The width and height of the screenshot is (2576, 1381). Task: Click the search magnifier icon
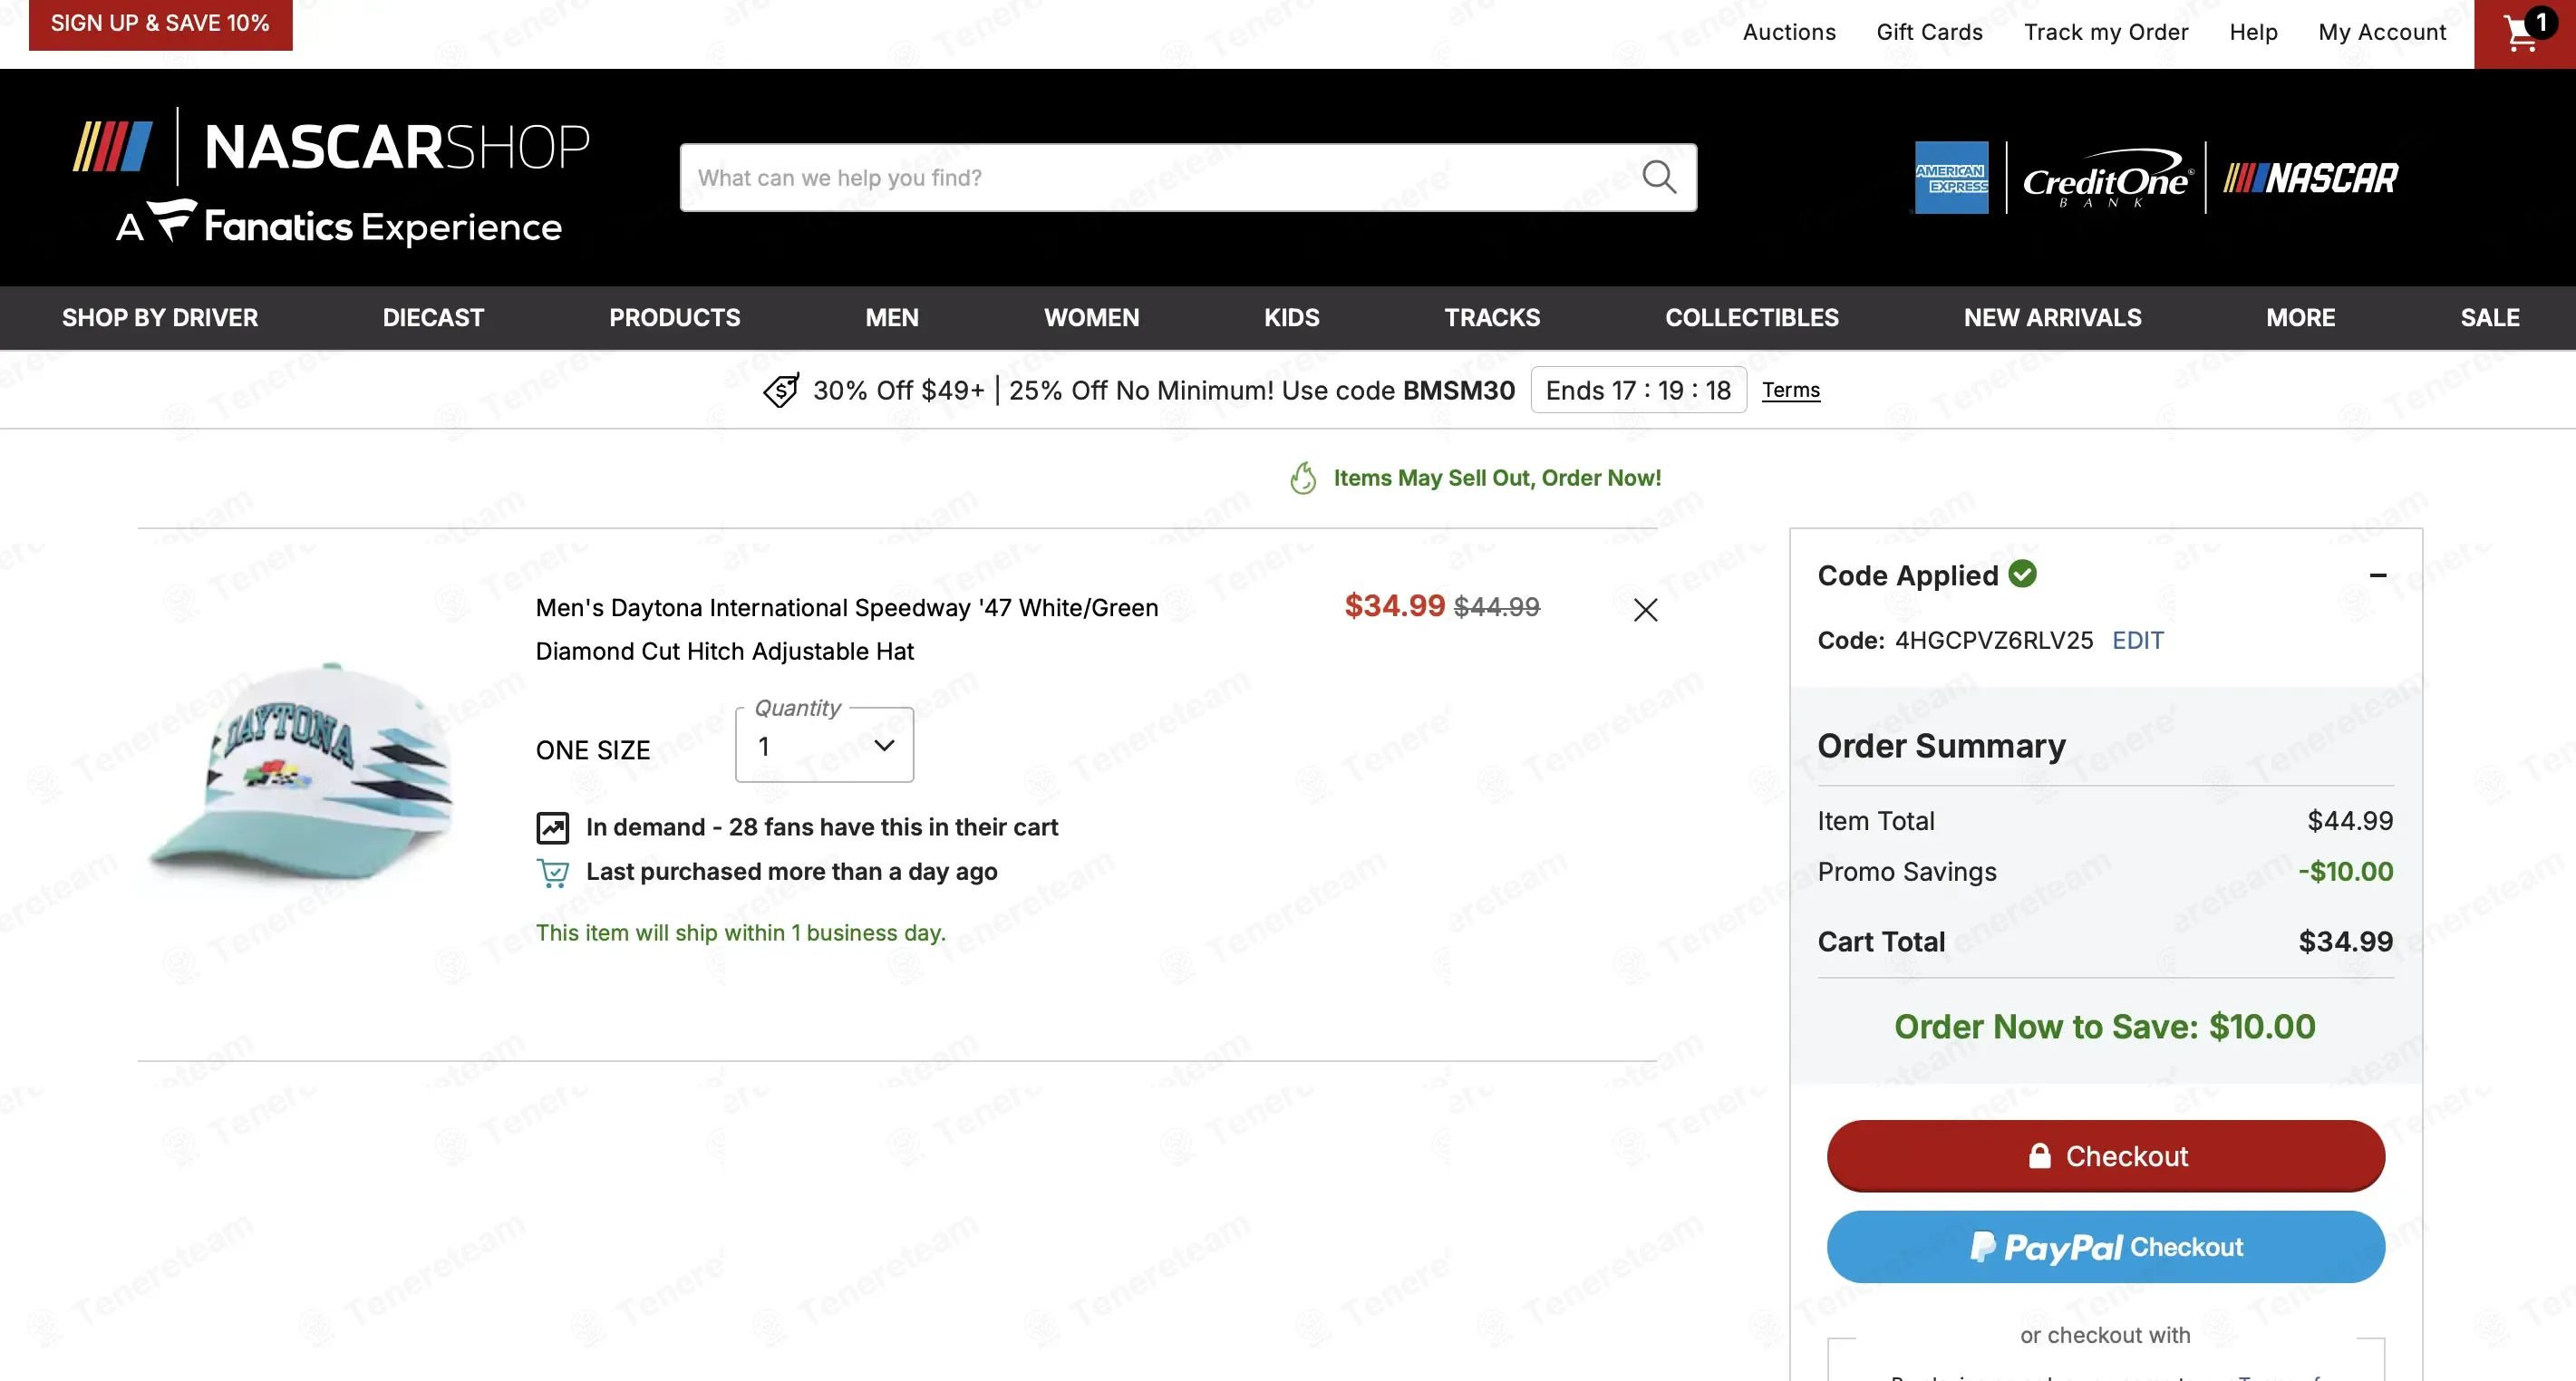point(1659,177)
